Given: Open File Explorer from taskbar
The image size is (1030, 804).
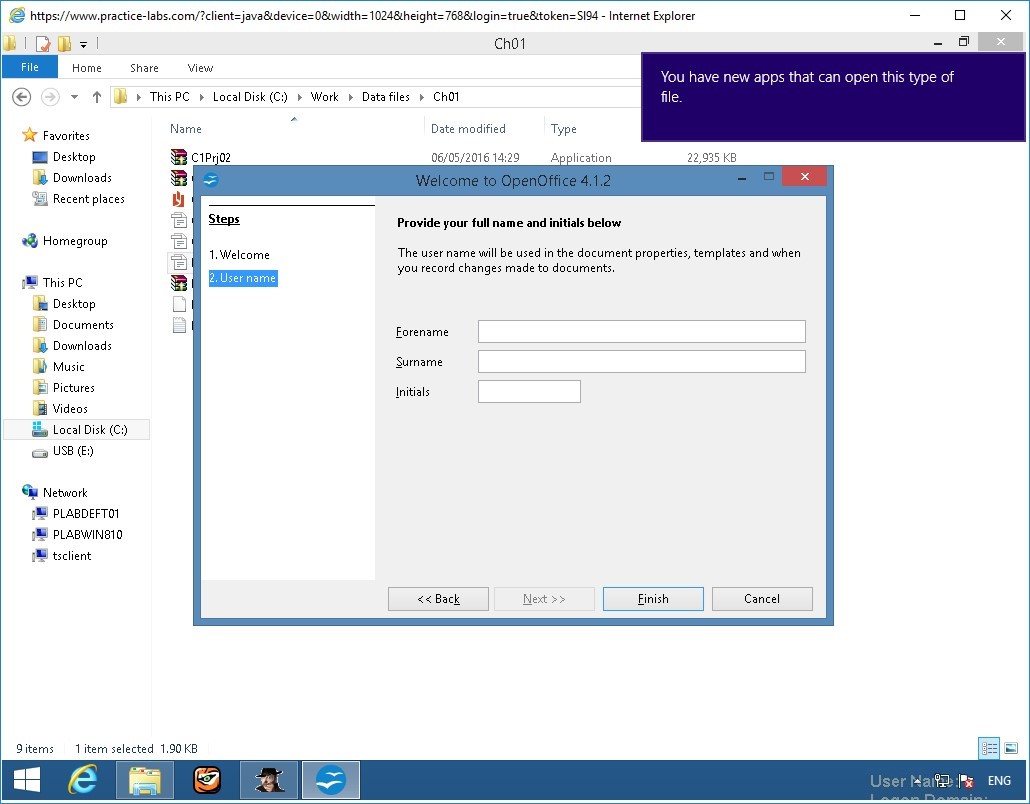Looking at the screenshot, I should pos(145,780).
